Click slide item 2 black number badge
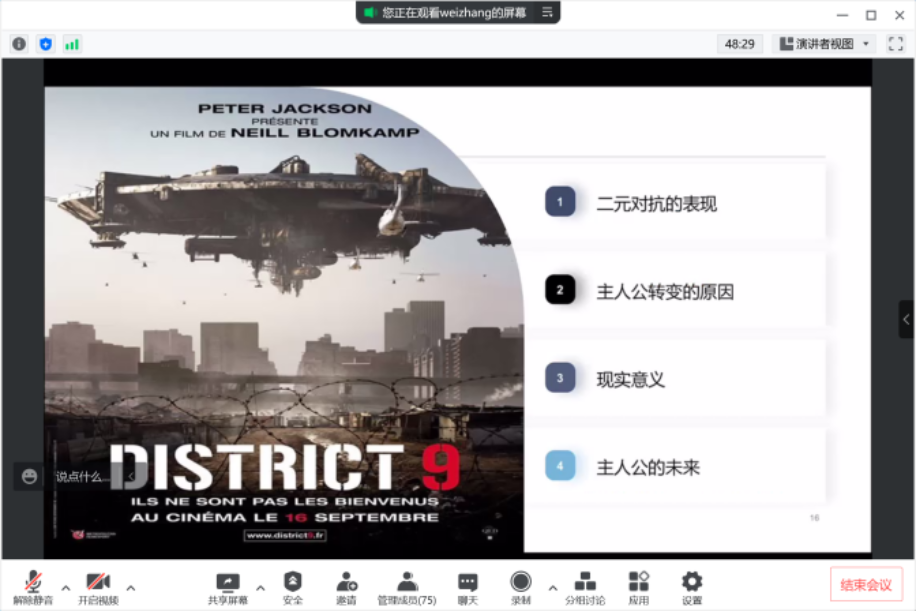The height and width of the screenshot is (611, 917). pos(560,289)
